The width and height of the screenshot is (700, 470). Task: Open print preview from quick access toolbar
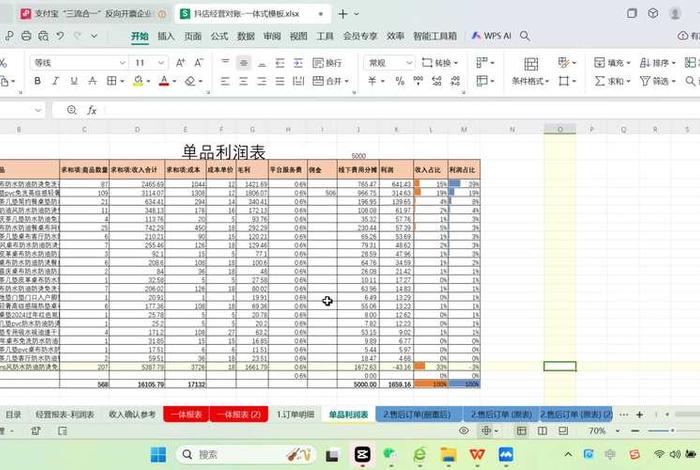(x=43, y=36)
